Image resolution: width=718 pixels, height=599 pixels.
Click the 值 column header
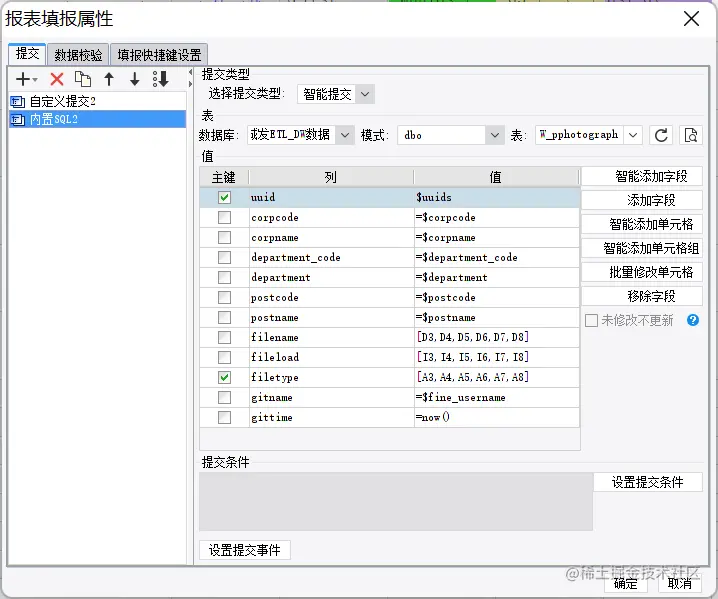tap(496, 177)
